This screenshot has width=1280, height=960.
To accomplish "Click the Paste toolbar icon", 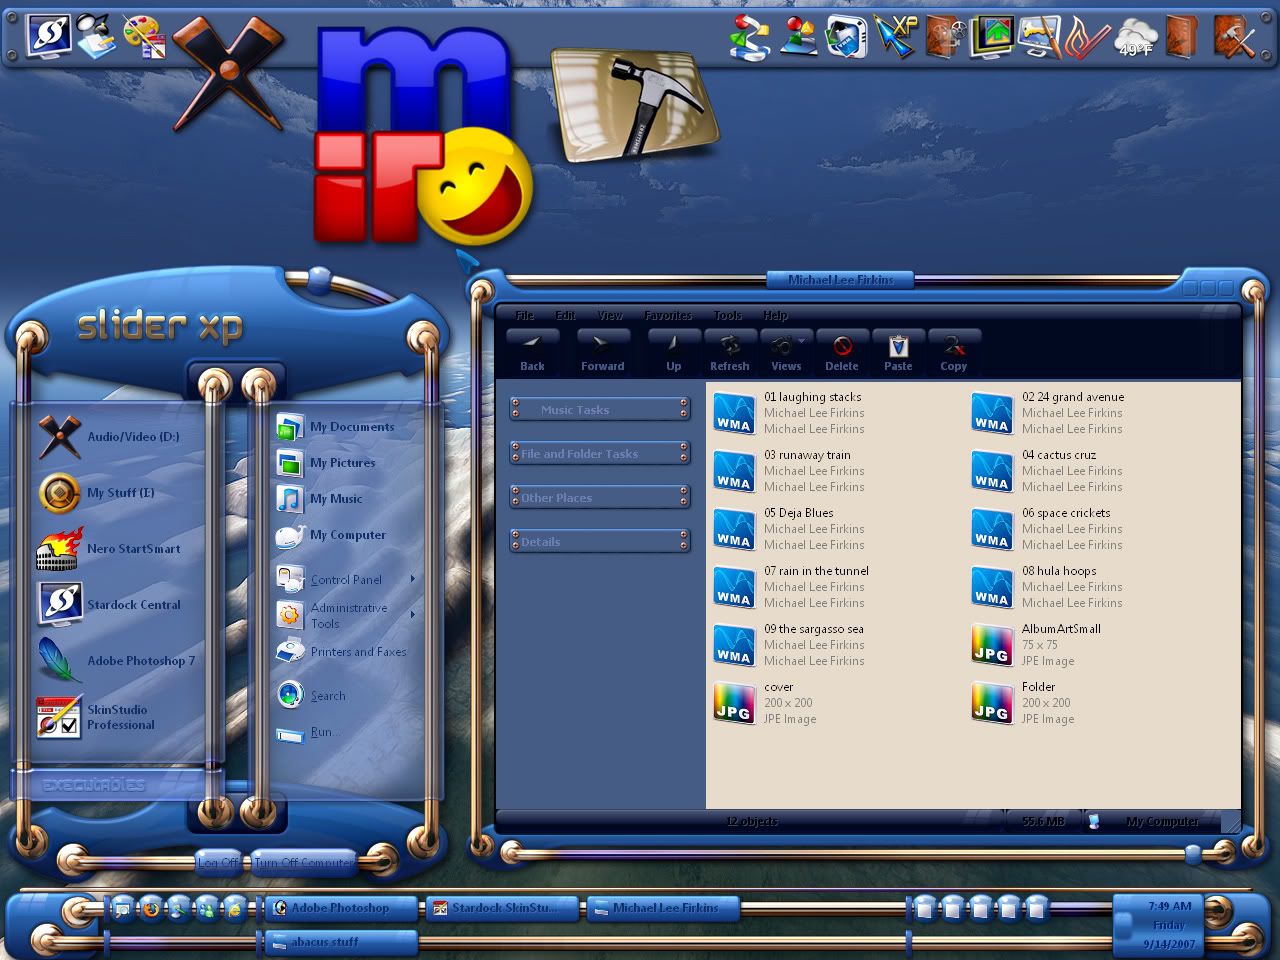I will pyautogui.click(x=898, y=351).
